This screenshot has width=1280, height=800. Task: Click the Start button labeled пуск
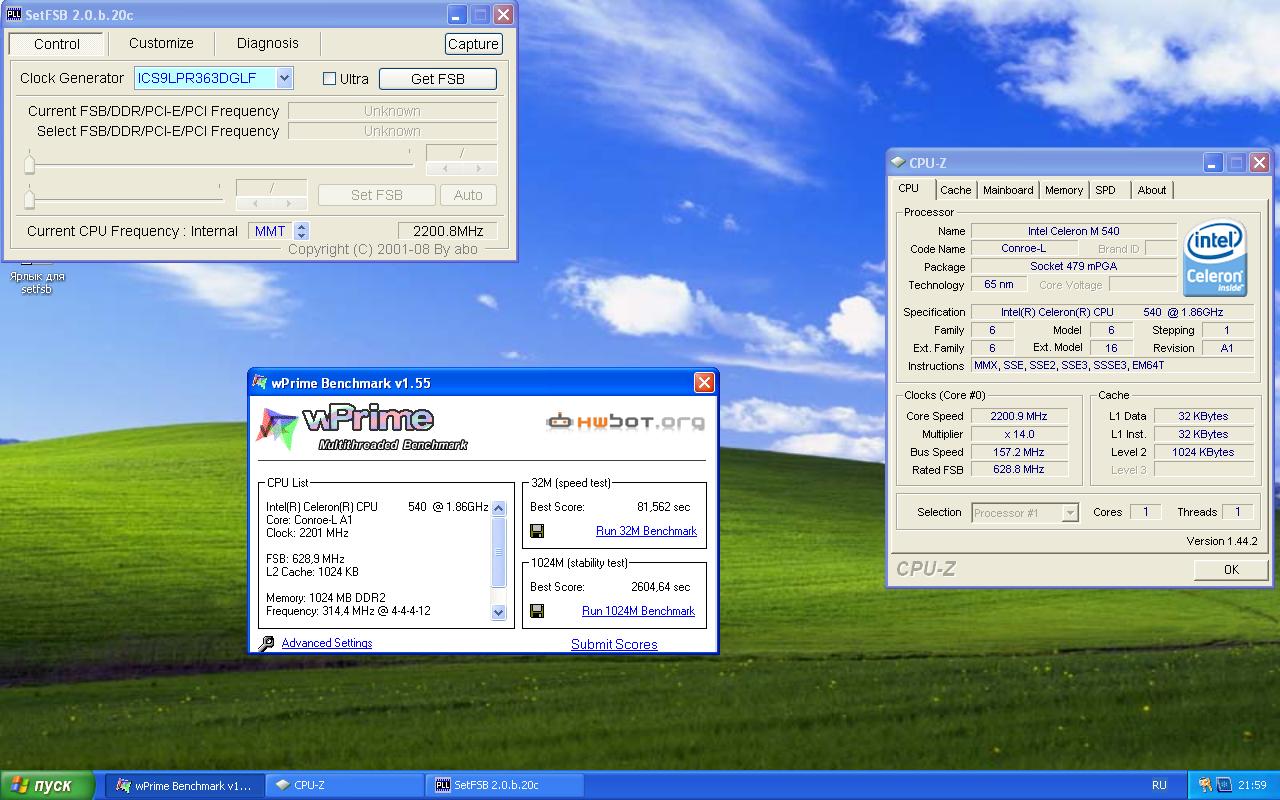coord(47,785)
